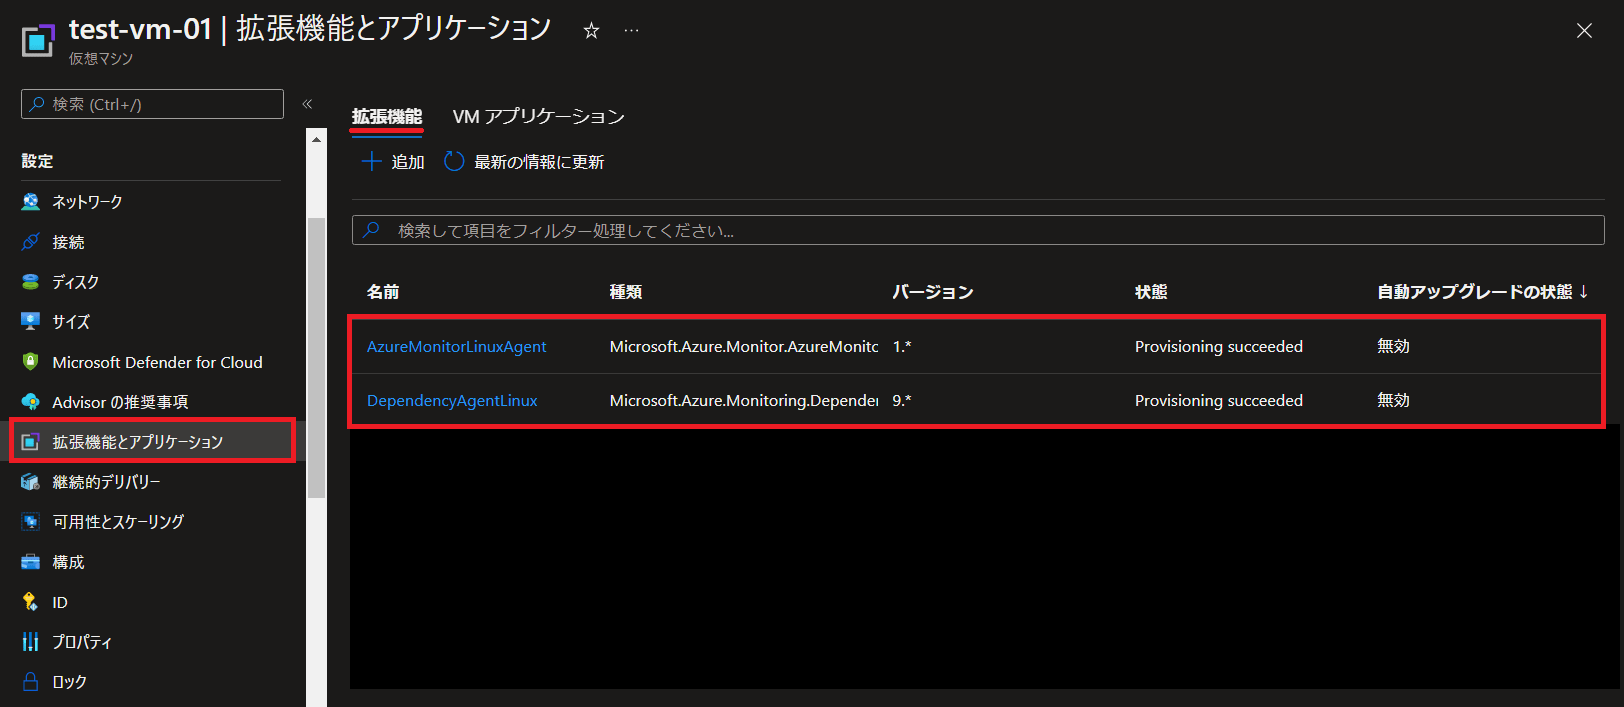This screenshot has height=707, width=1624.
Task: Sort by the 状態 column header
Action: 1151,292
